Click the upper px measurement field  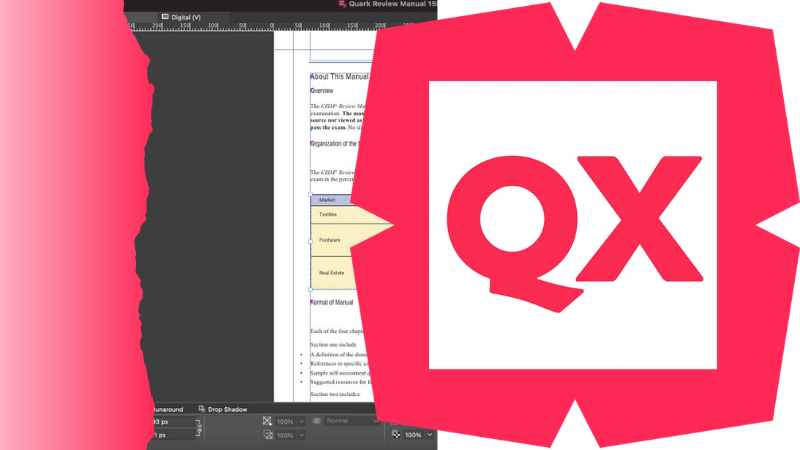pos(173,422)
